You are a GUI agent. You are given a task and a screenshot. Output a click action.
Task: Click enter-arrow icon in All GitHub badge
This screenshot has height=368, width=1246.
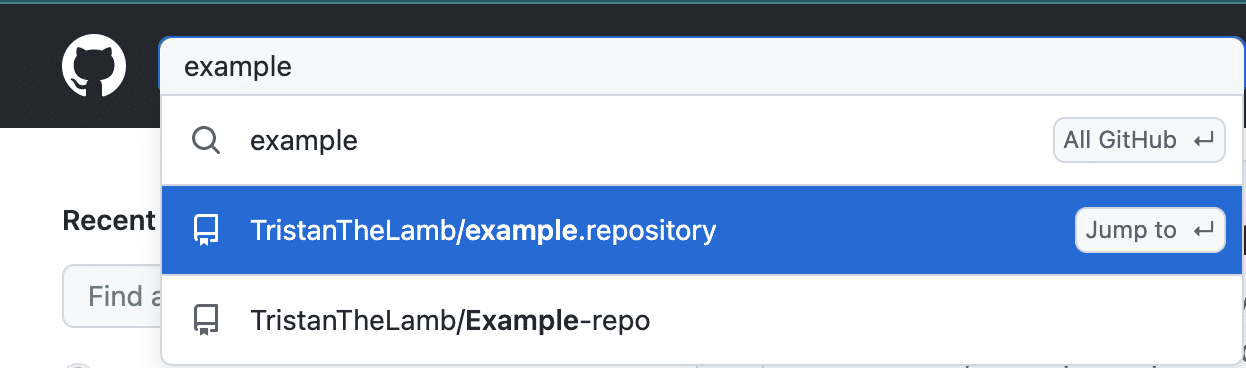coord(1203,141)
